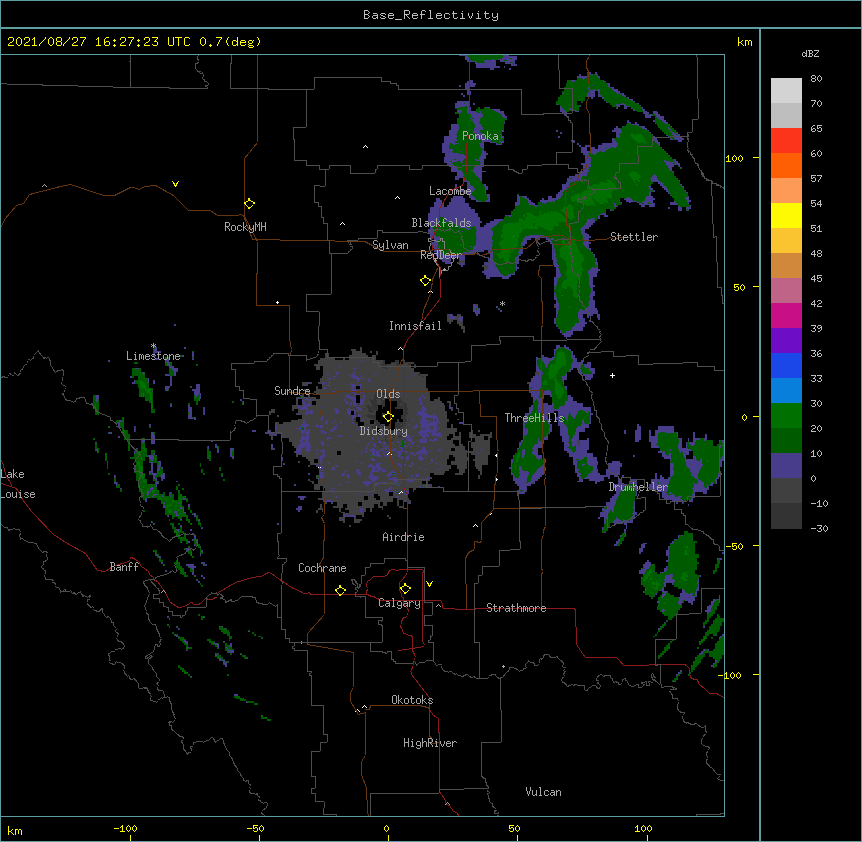Click the green 30 dBZ legend swatch

point(786,416)
